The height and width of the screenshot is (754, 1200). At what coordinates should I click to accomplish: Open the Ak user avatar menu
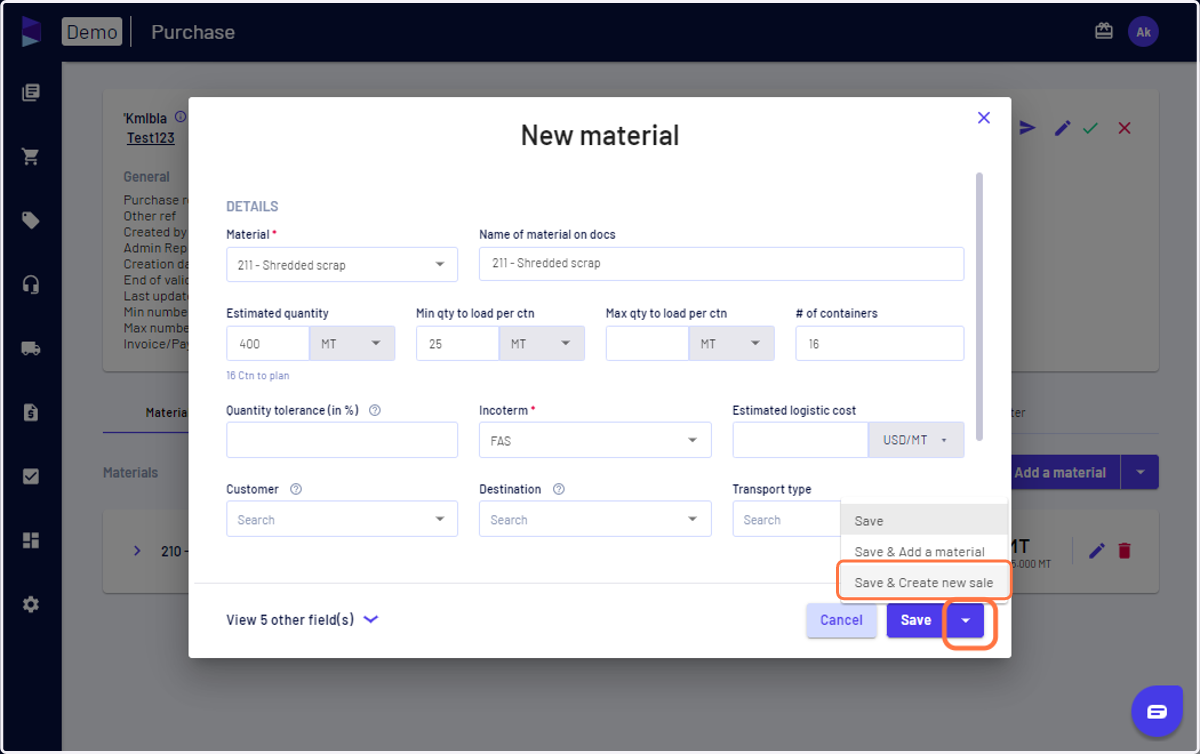(x=1144, y=32)
